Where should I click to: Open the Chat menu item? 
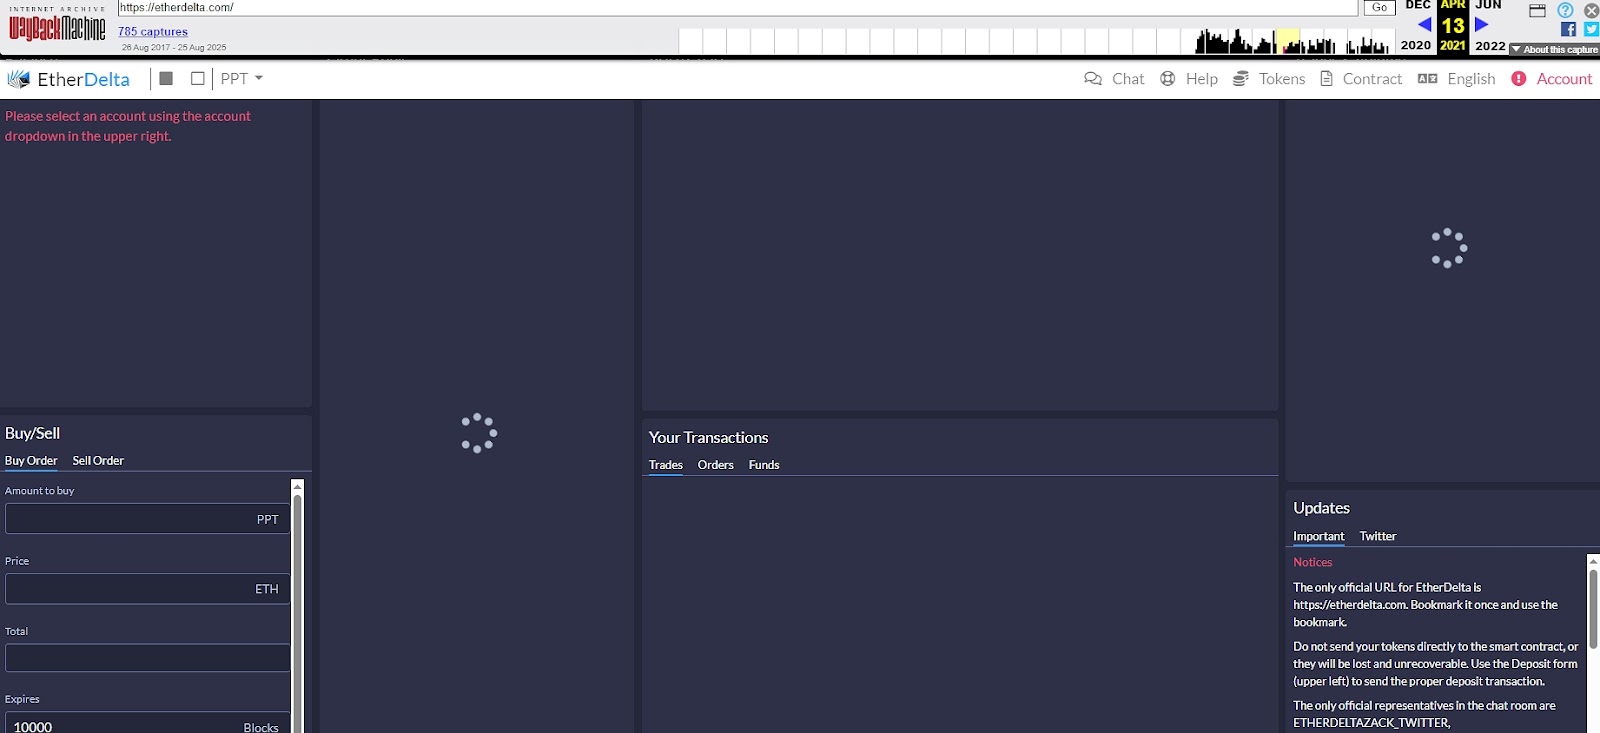[1128, 79]
